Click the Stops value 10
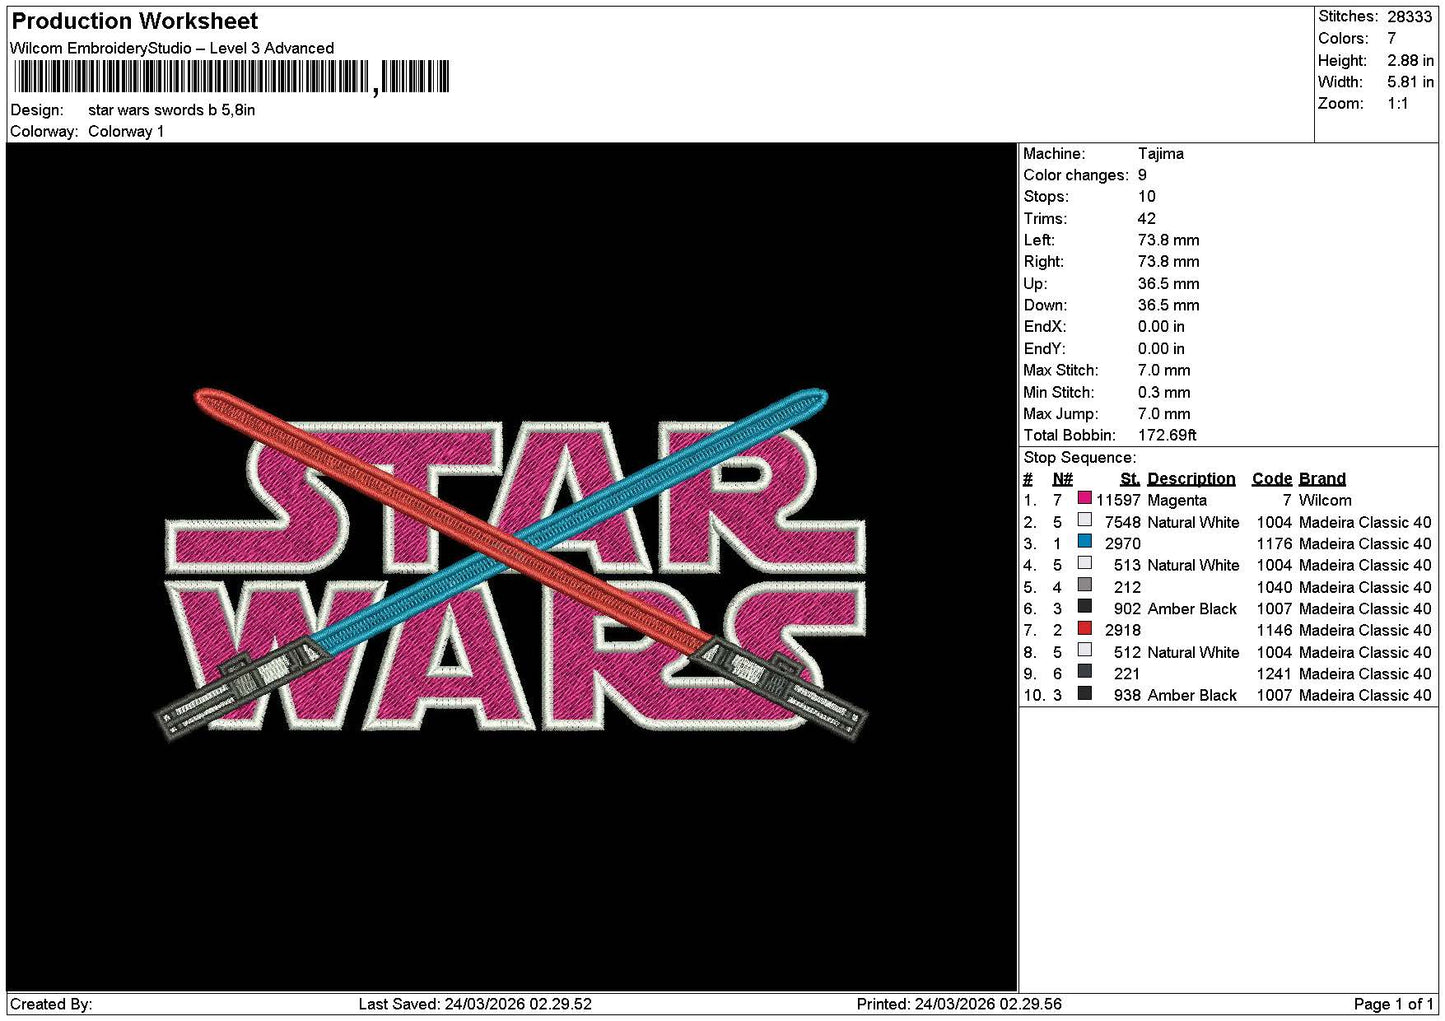This screenshot has width=1445, height=1021. coord(1146,197)
